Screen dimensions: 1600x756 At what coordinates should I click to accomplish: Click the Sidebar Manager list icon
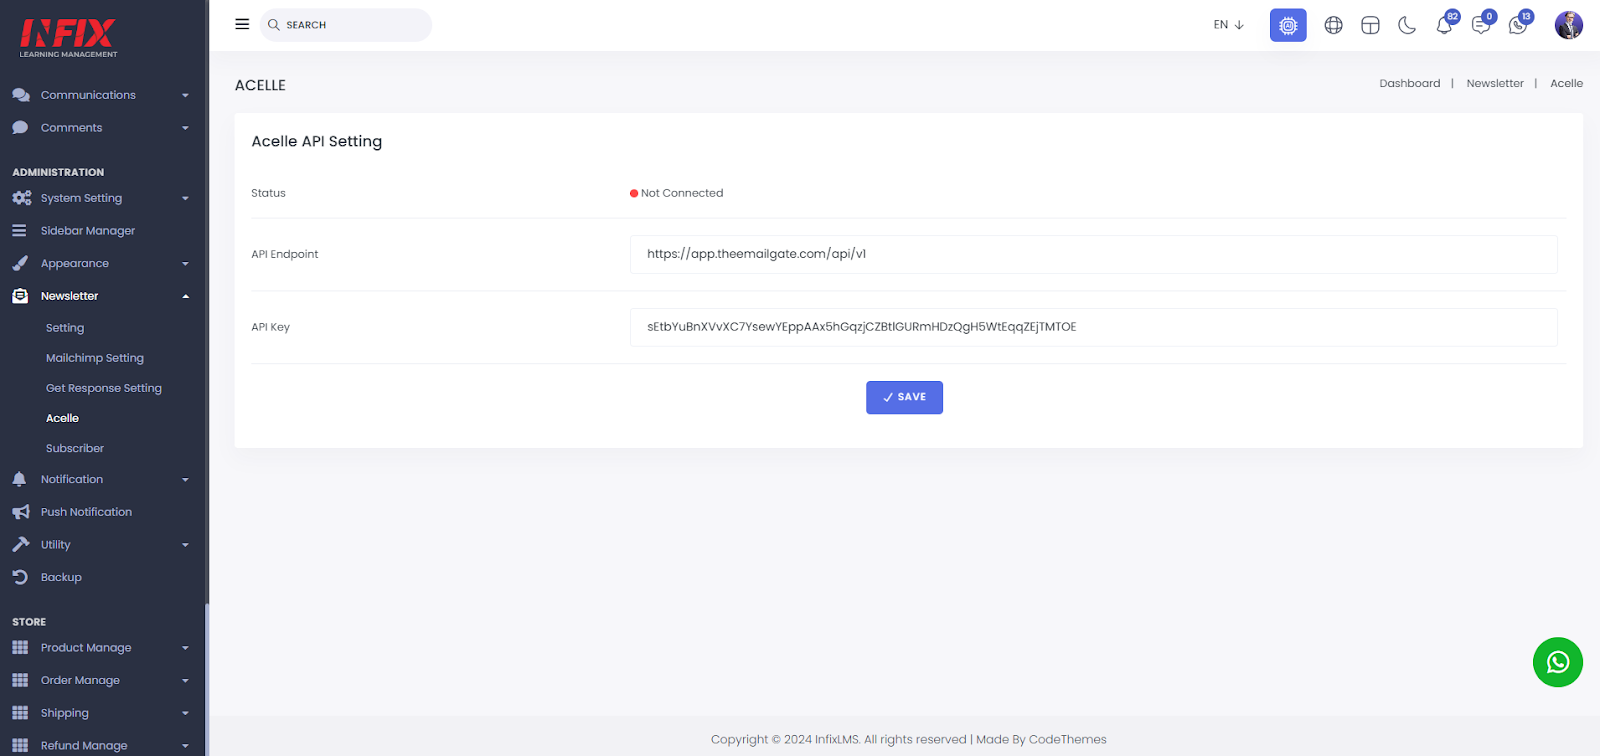point(19,231)
